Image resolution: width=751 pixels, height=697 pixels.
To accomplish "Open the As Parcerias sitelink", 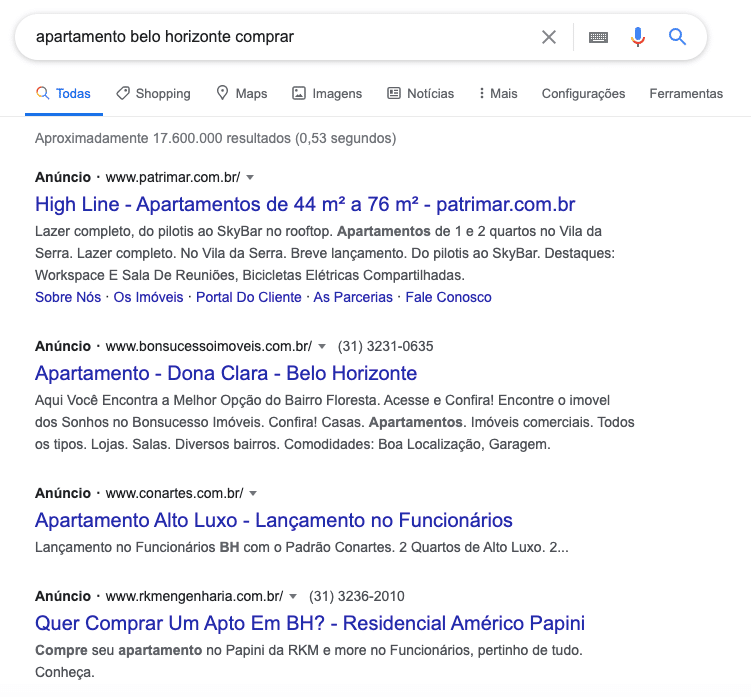I will tap(353, 297).
